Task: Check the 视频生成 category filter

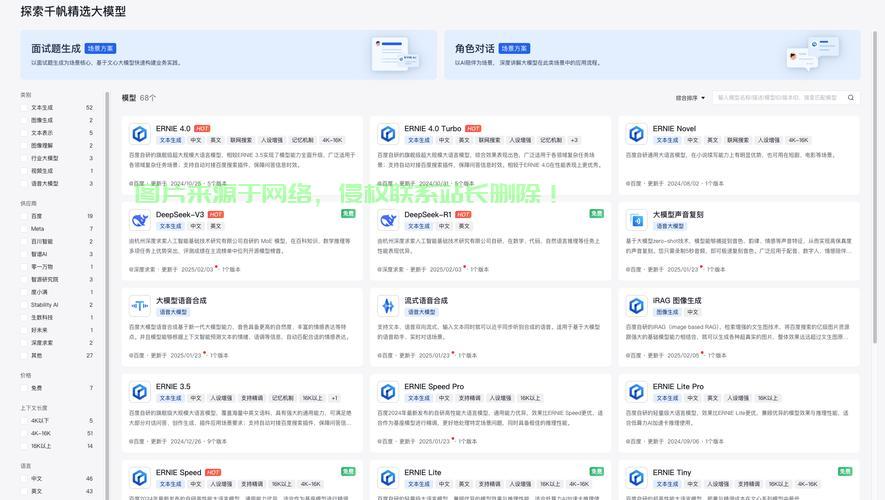Action: coord(24,171)
